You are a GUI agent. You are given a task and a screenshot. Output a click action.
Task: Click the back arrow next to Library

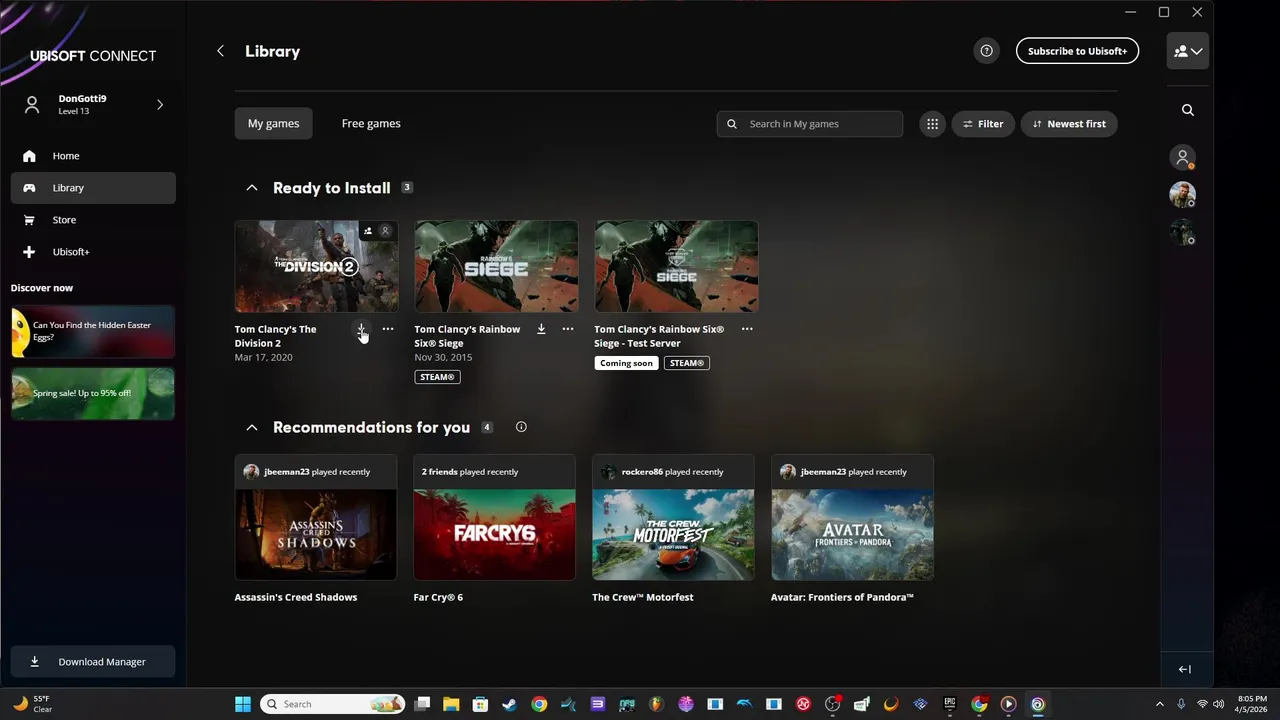220,51
